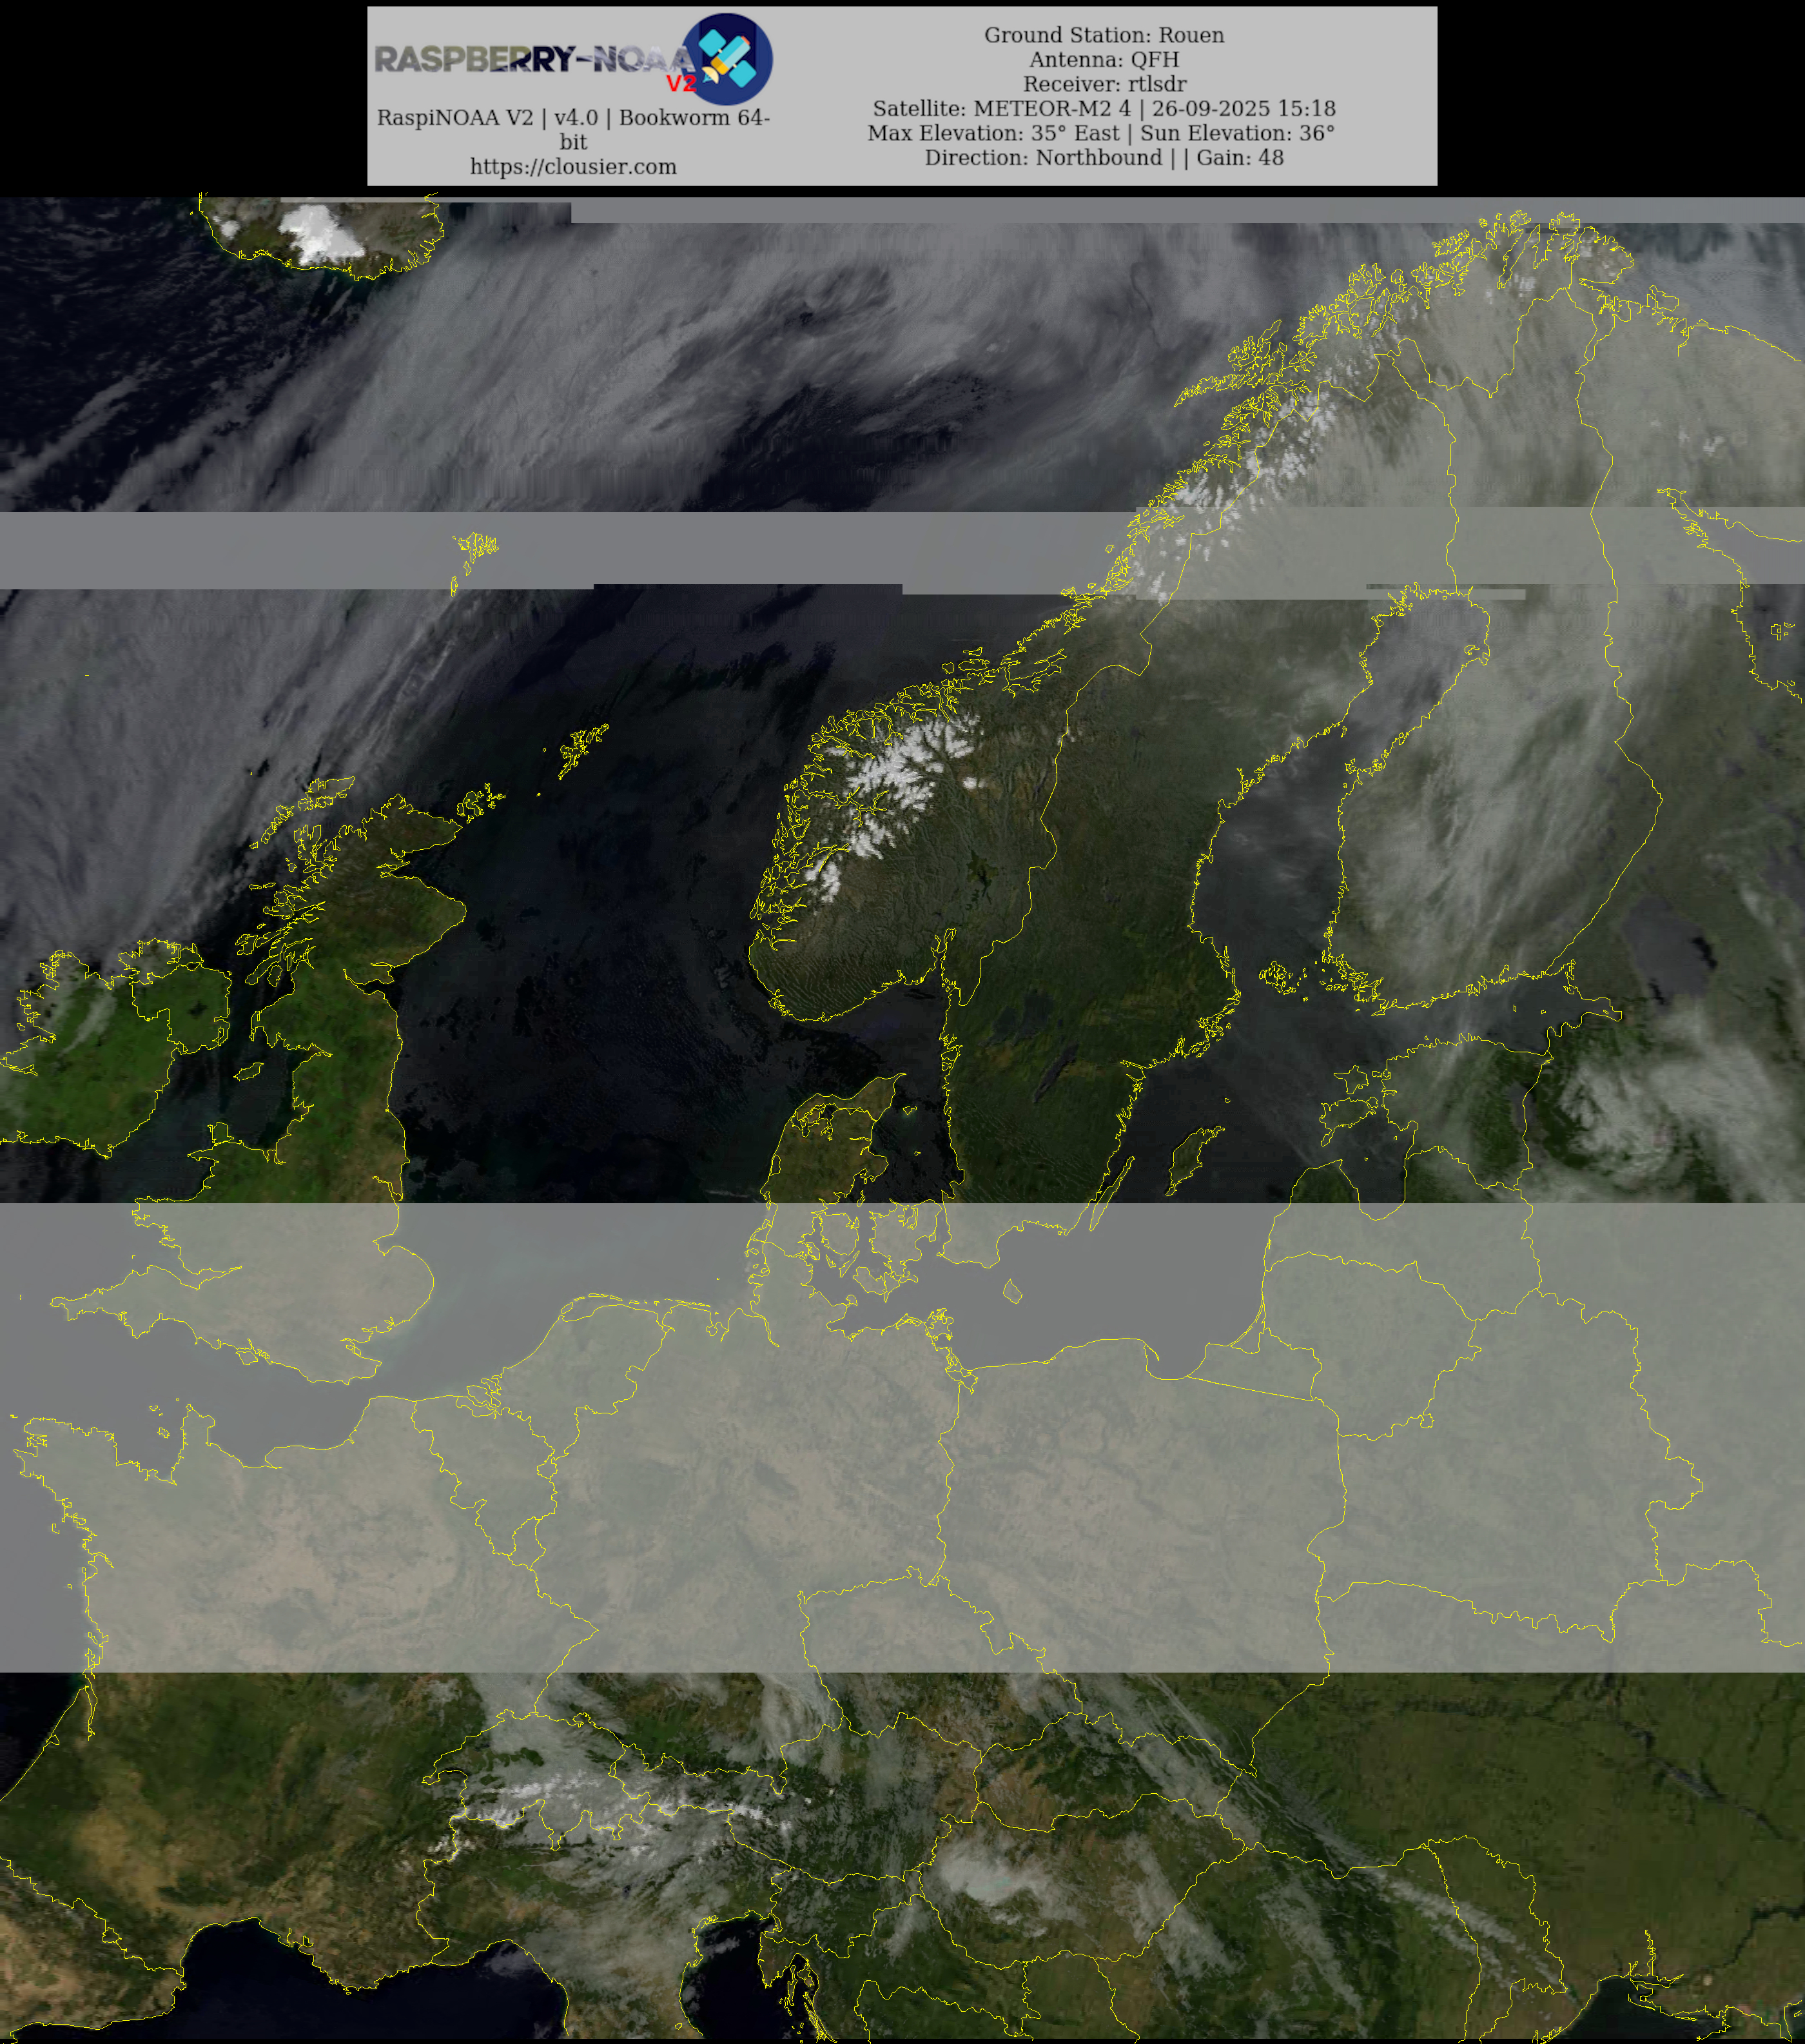Click the Antenna: QFH line
This screenshot has height=2044, width=1805.
click(x=1104, y=60)
